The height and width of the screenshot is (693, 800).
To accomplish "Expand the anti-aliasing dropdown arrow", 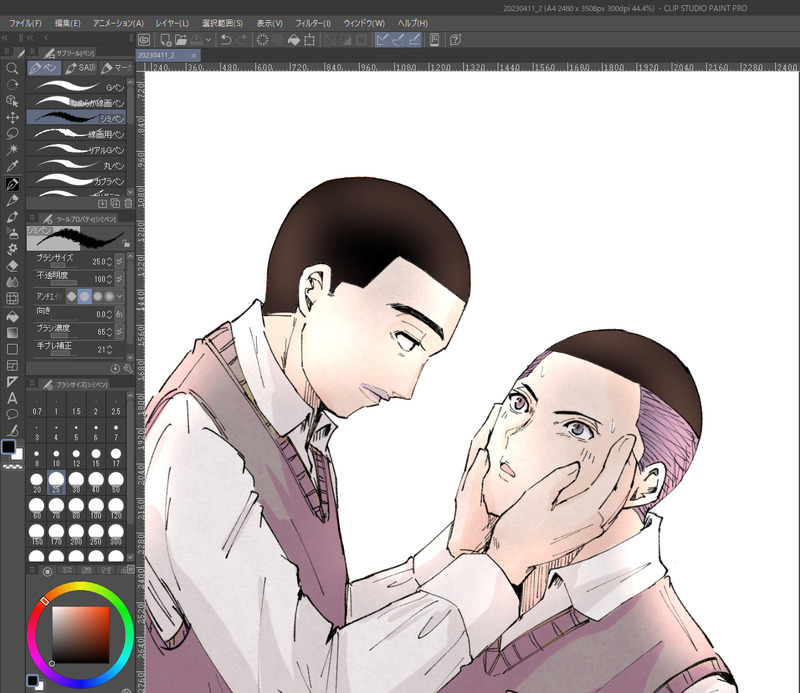I will (x=120, y=296).
